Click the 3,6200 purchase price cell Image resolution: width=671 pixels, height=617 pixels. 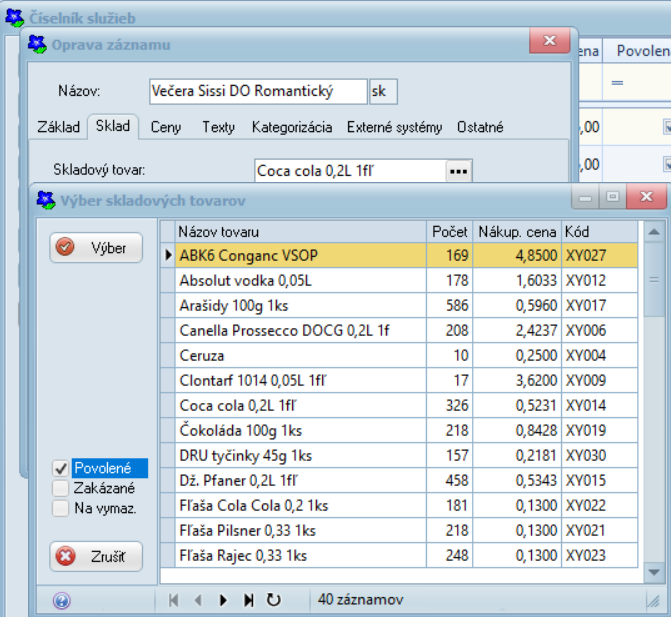click(x=517, y=380)
